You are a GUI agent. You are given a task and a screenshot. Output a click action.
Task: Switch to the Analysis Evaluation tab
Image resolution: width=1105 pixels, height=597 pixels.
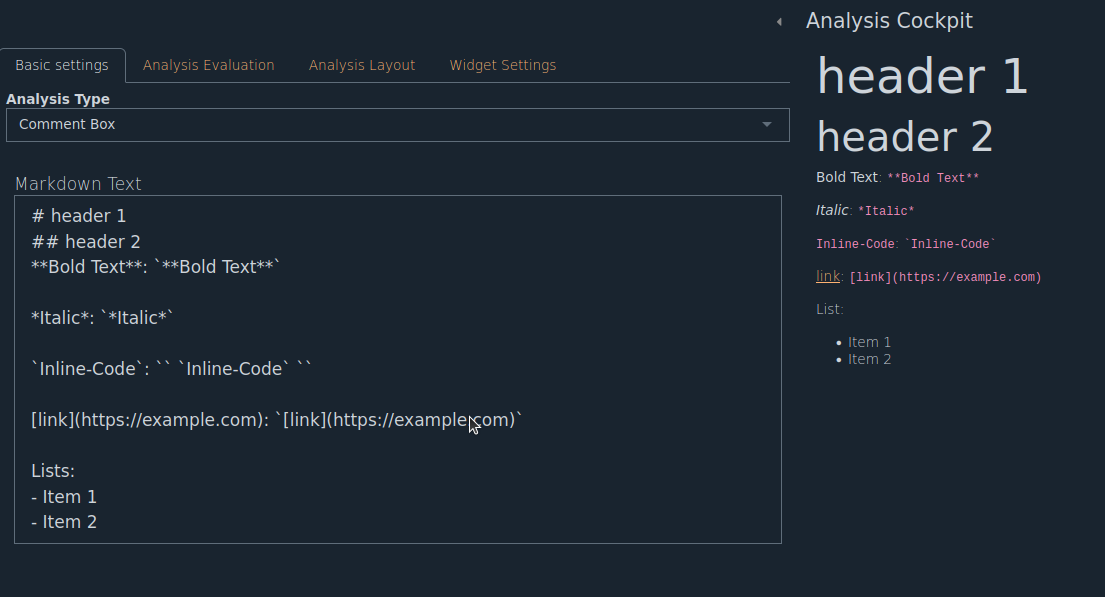208,64
